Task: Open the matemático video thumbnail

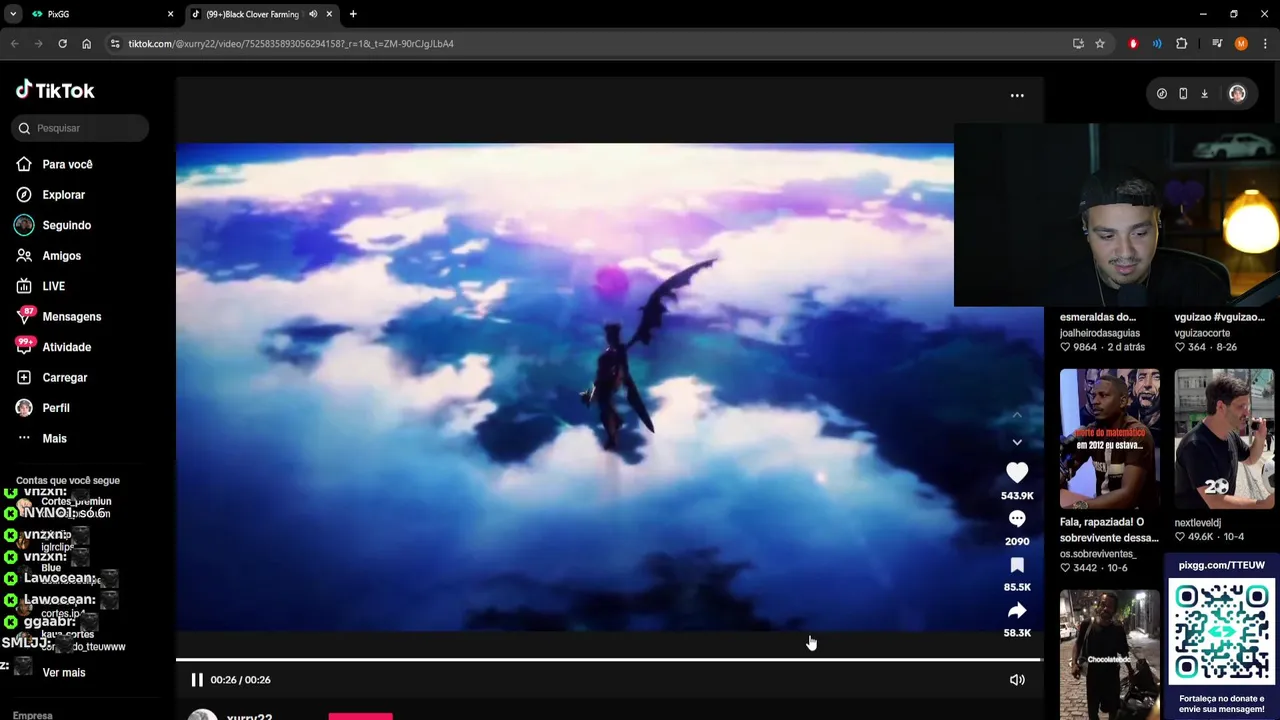Action: (1110, 439)
